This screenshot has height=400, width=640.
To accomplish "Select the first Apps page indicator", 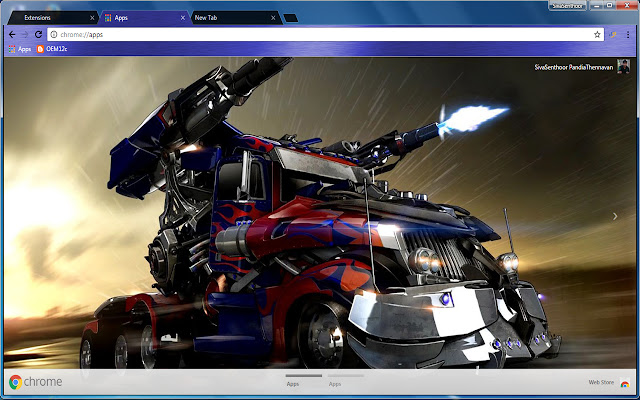I will 304,380.
